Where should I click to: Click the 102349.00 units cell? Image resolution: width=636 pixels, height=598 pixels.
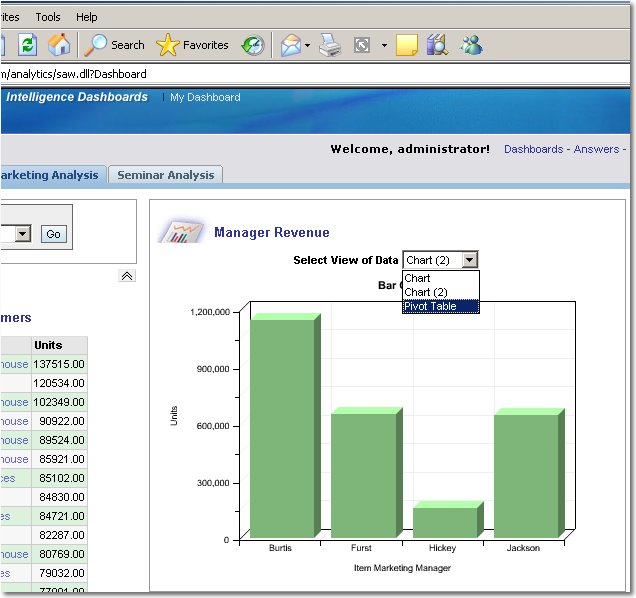click(x=59, y=402)
